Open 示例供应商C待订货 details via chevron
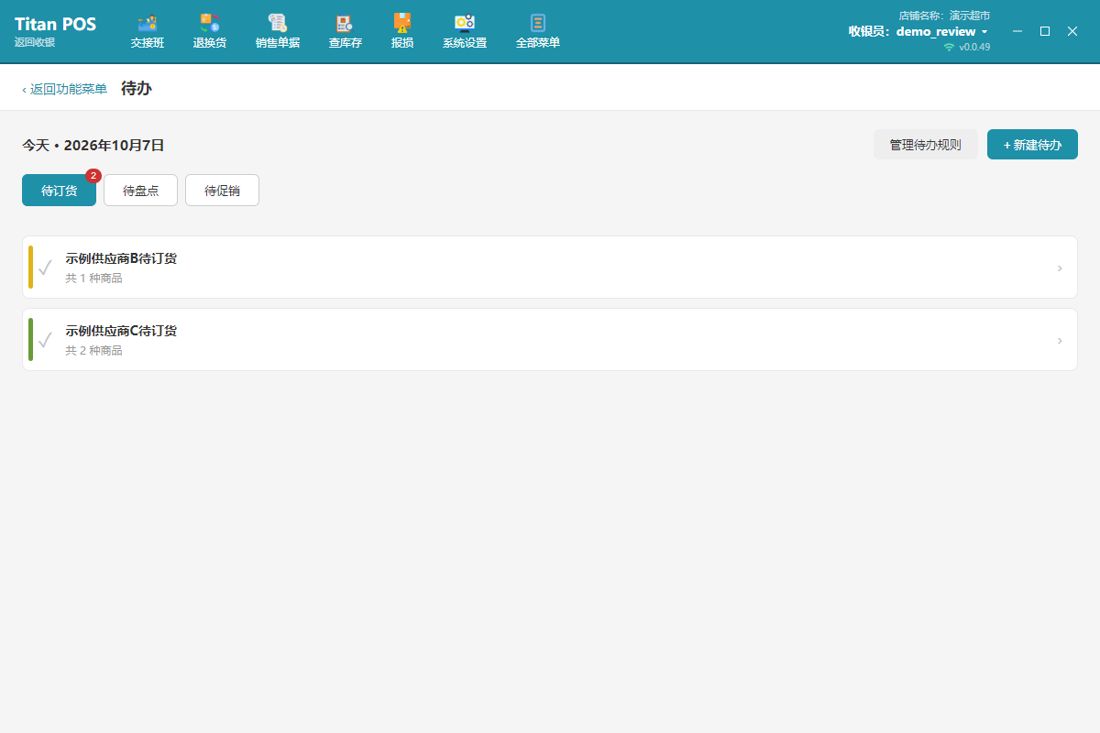 click(1059, 340)
